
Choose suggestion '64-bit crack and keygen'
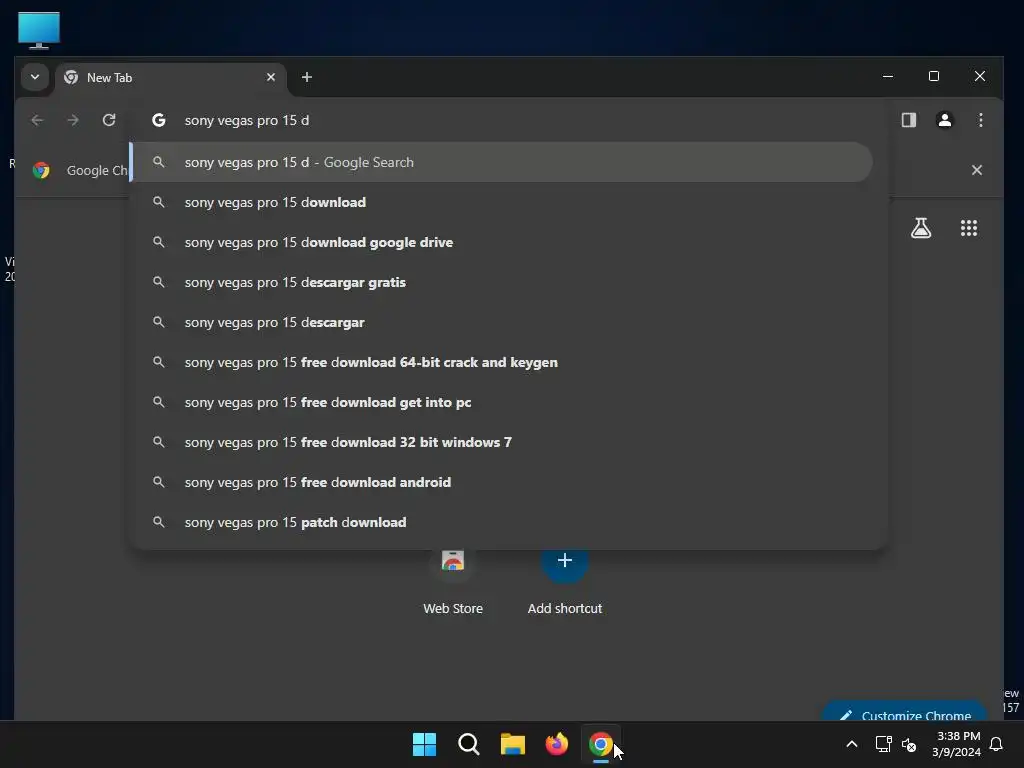coord(502,362)
